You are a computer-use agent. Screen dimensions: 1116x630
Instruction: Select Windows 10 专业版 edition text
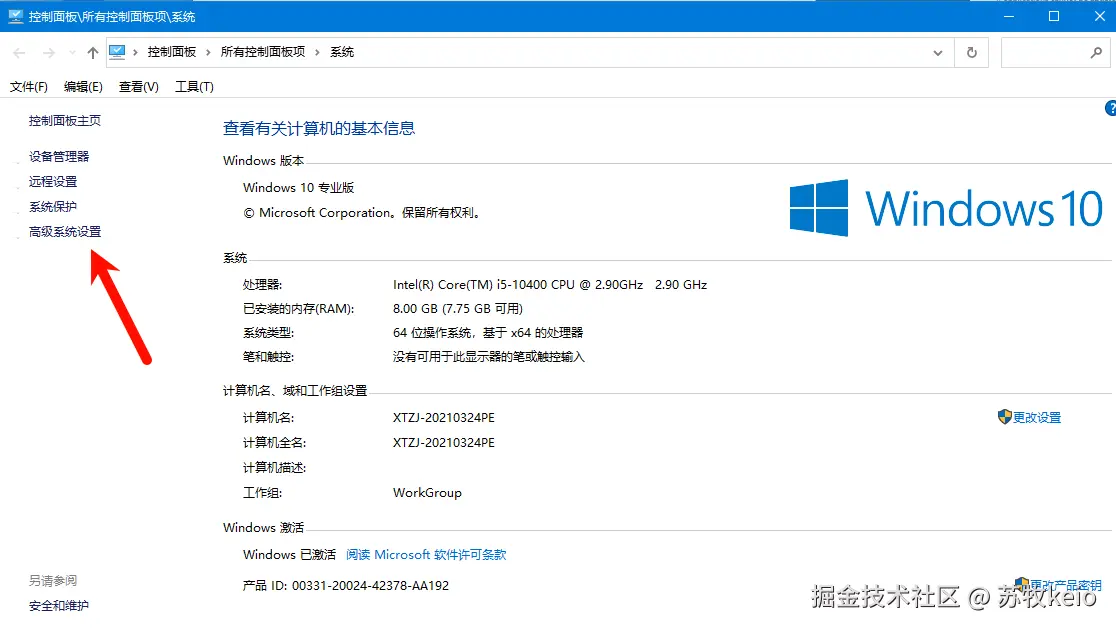click(x=298, y=188)
